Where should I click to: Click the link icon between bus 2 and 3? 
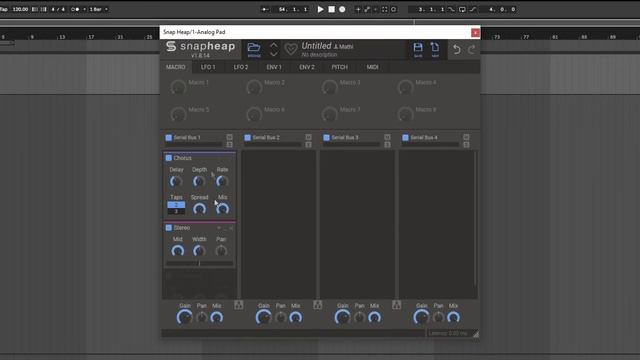[318, 304]
